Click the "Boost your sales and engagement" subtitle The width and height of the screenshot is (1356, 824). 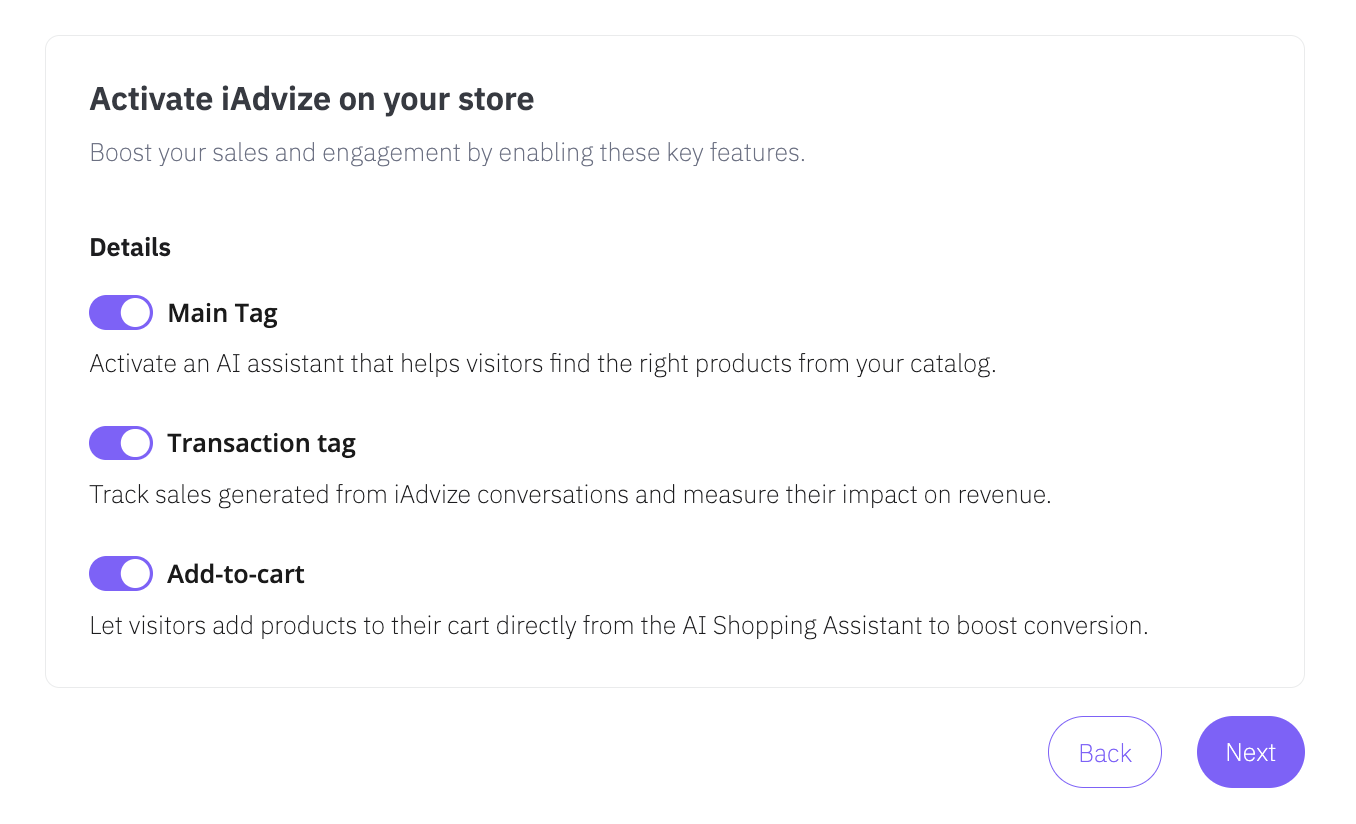tap(447, 153)
